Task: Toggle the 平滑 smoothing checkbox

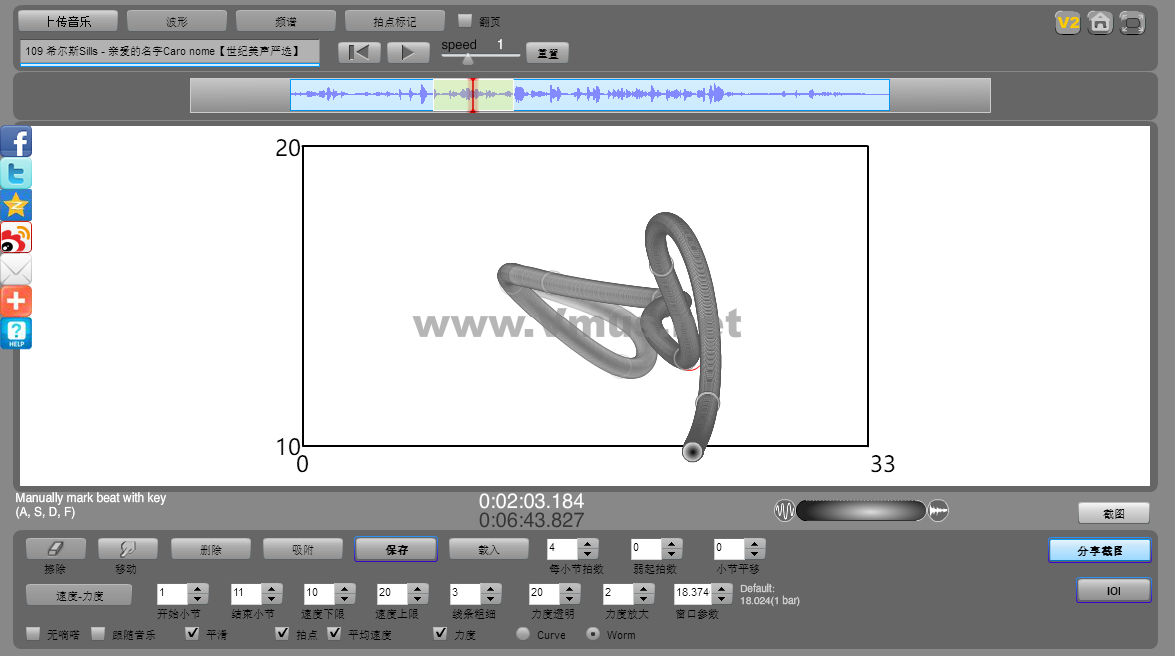Action: pyautogui.click(x=193, y=634)
